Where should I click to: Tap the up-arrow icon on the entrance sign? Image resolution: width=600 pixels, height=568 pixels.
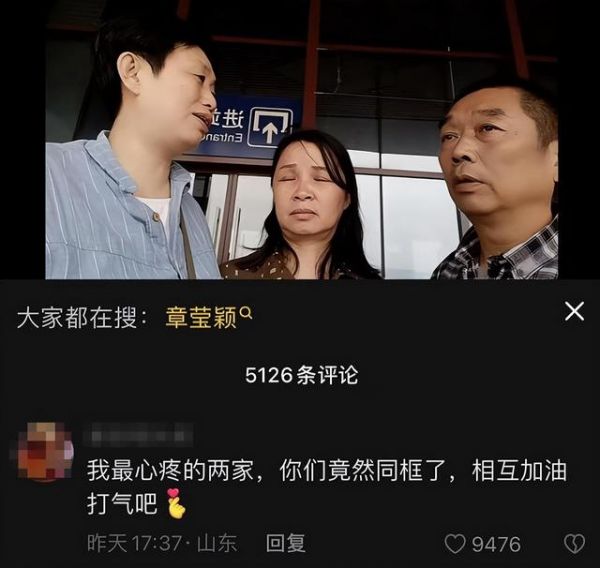click(270, 127)
